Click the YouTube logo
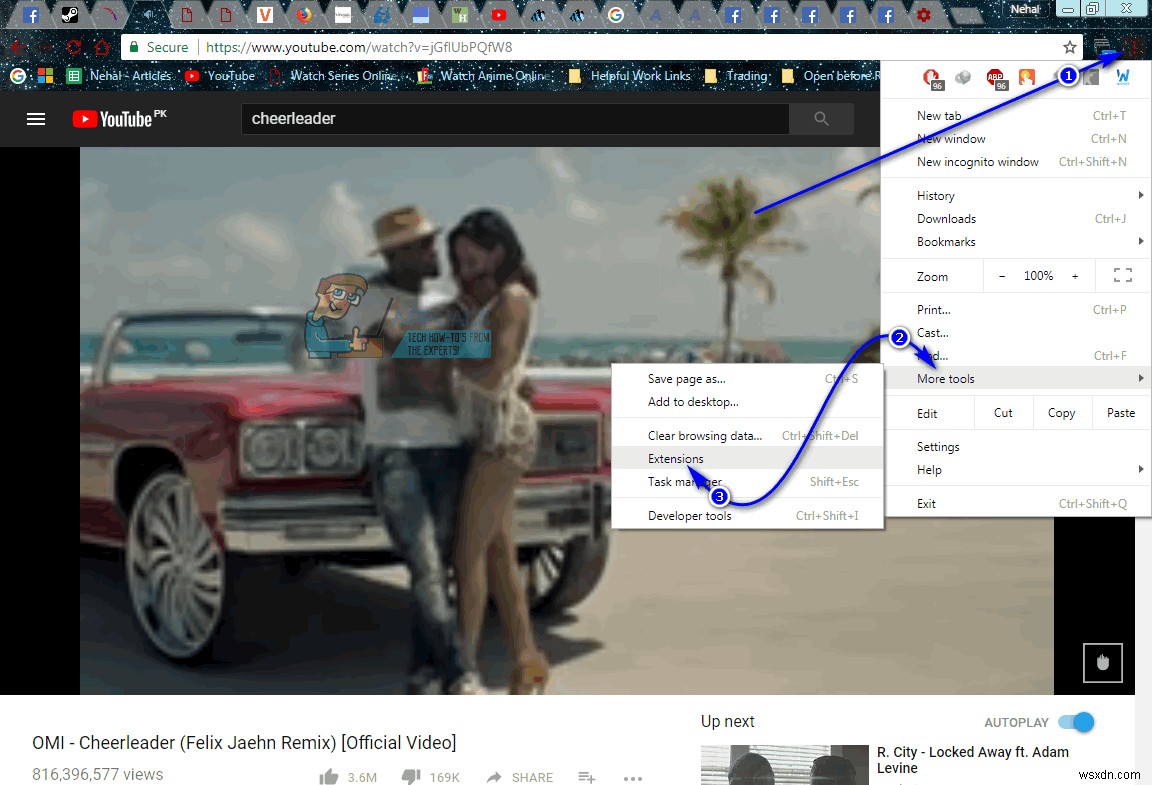 pyautogui.click(x=119, y=119)
